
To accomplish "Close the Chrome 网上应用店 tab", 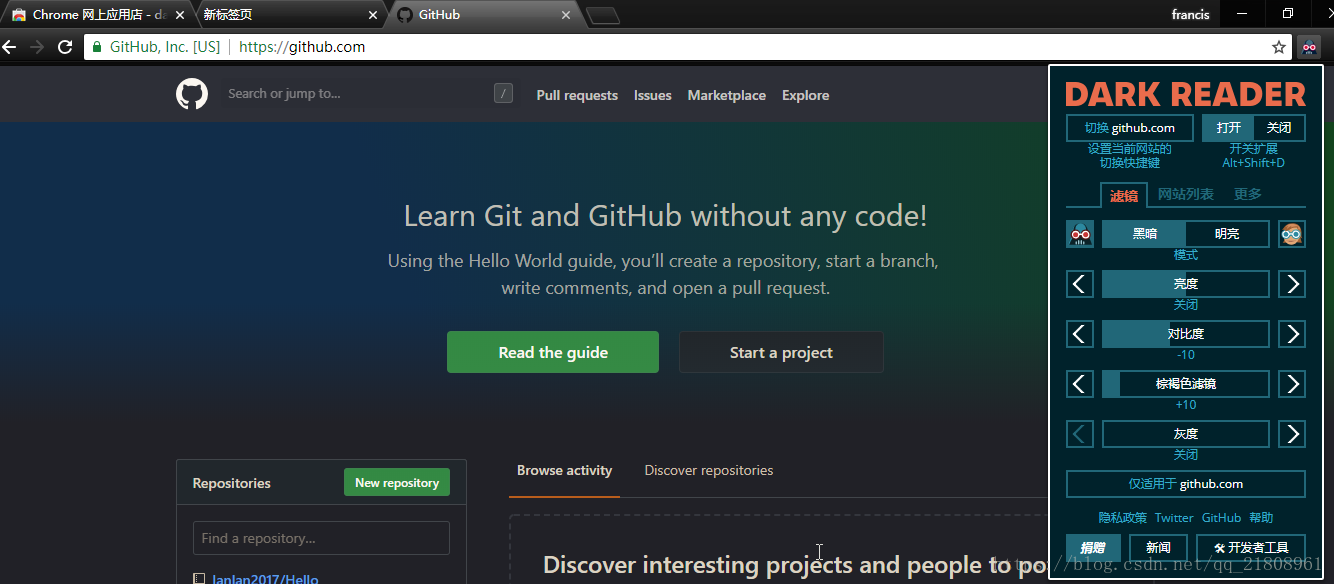I will click(180, 15).
